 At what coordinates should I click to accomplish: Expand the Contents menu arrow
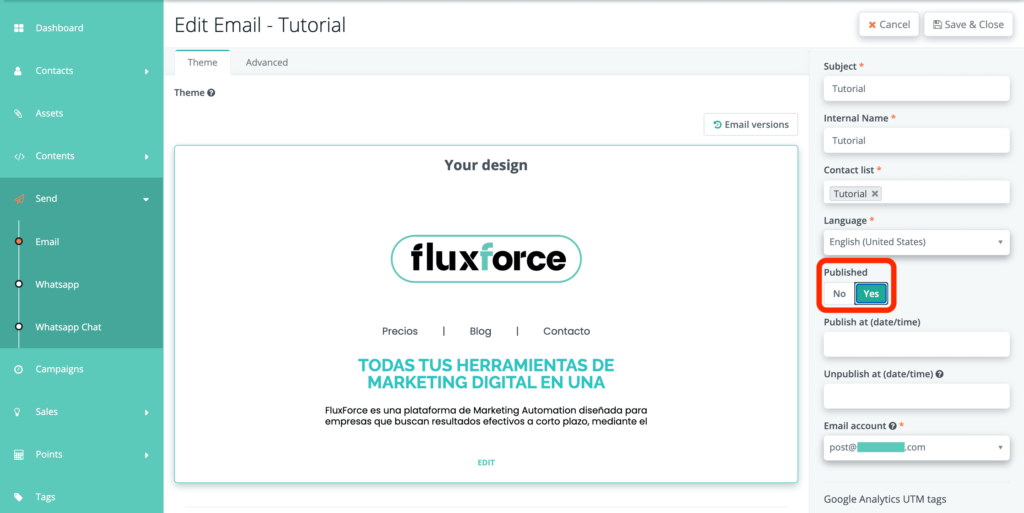point(146,157)
